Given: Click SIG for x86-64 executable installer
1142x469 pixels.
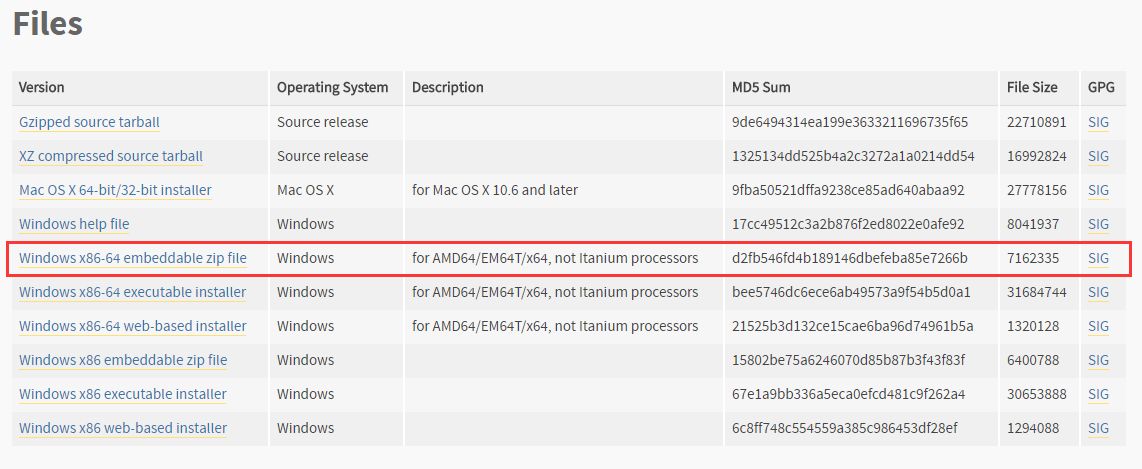Looking at the screenshot, I should (x=1098, y=292).
